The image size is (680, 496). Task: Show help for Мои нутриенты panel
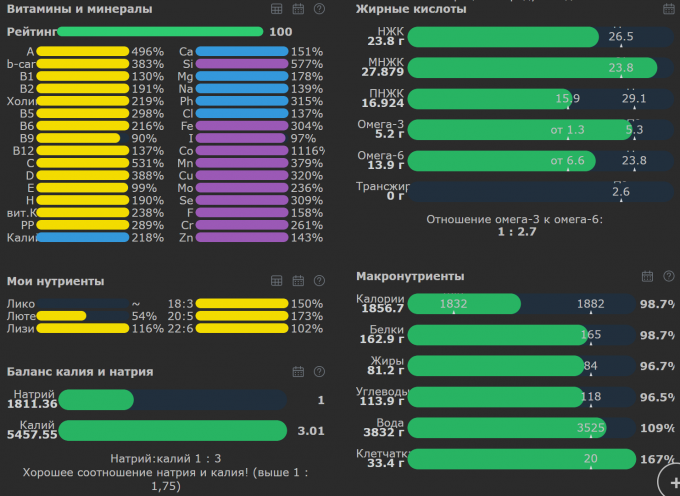click(319, 282)
